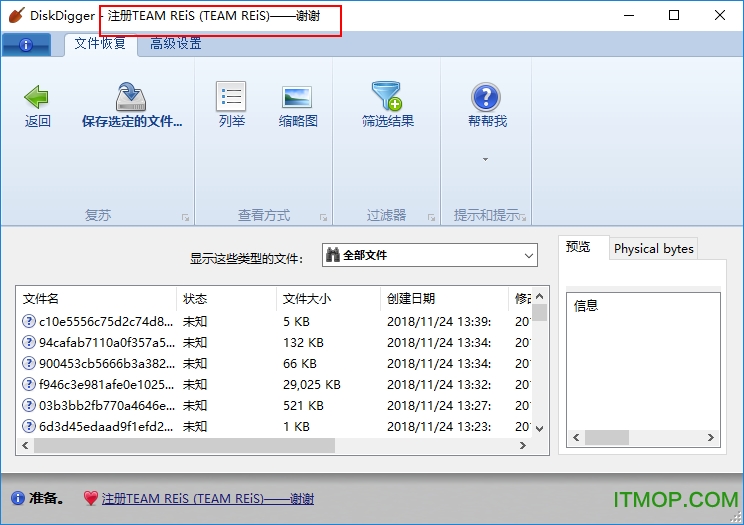Click file list horizontal scroll right arrow
Viewport: 744px width, 525px height.
pos(523,445)
